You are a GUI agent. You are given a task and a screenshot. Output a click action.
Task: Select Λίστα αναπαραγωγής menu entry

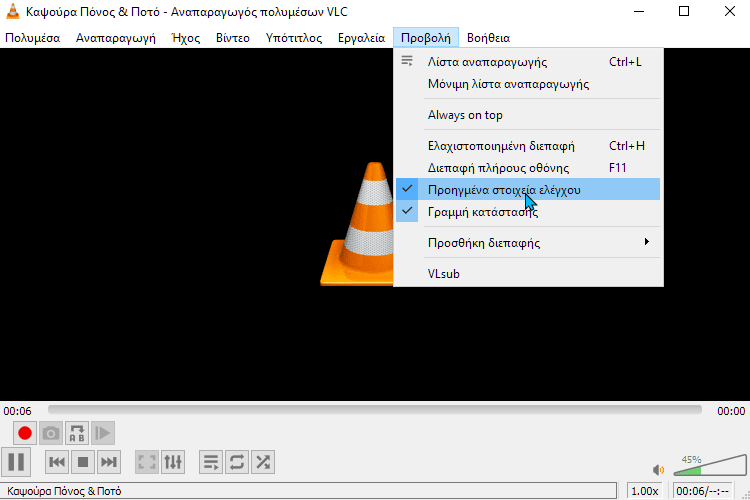tap(528, 62)
